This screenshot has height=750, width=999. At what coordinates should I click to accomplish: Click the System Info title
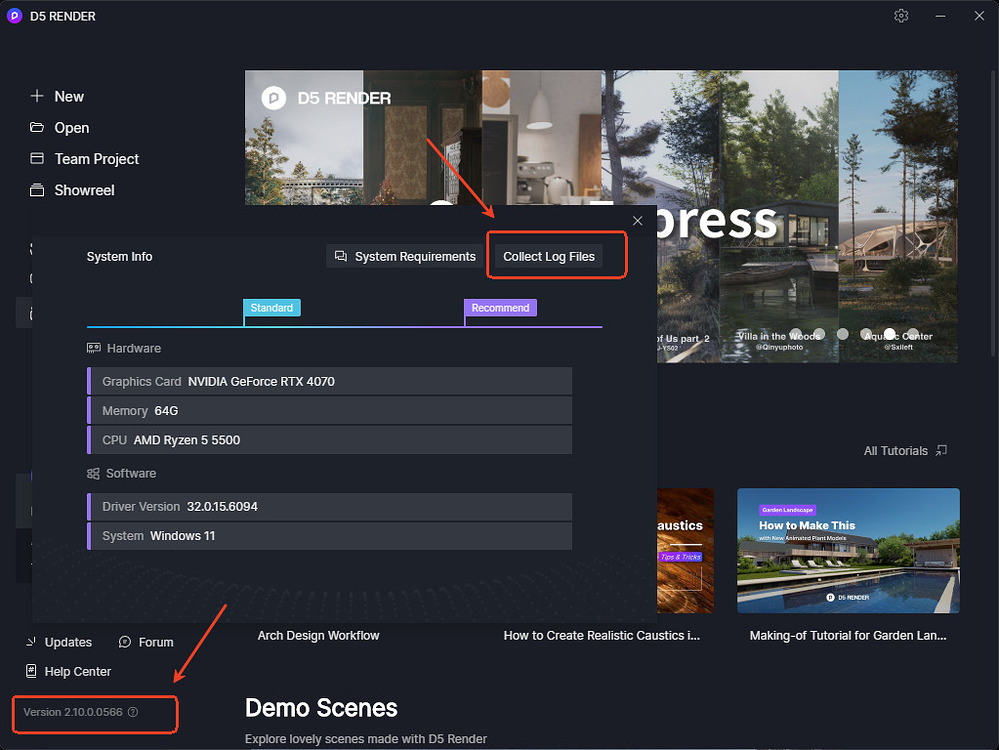click(x=119, y=256)
